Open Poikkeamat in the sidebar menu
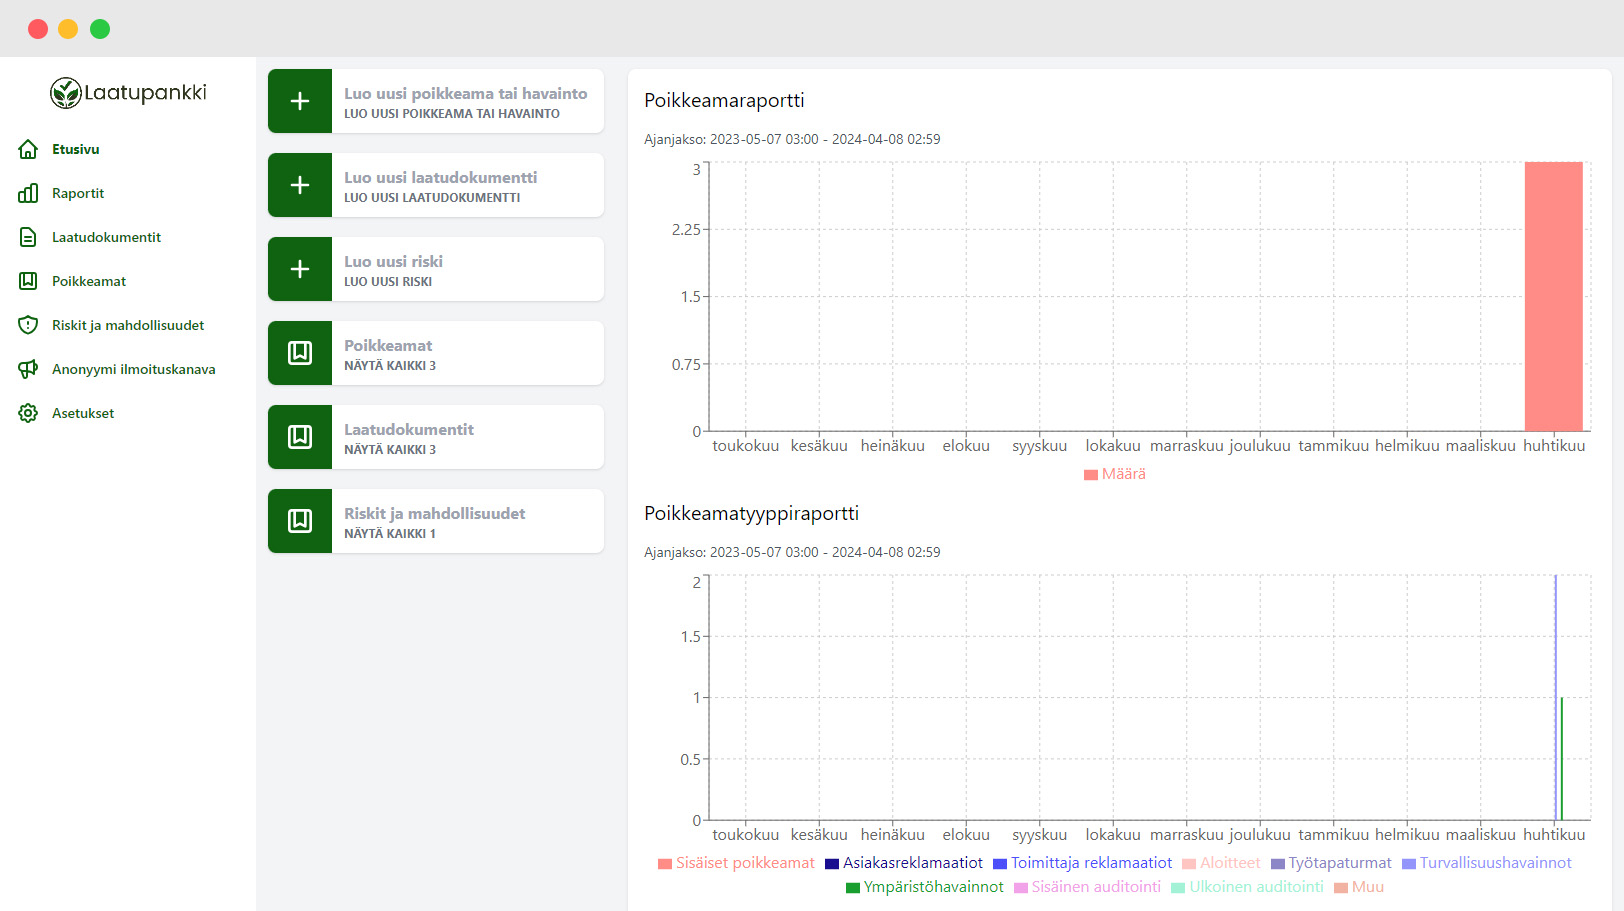The width and height of the screenshot is (1624, 911). click(89, 281)
